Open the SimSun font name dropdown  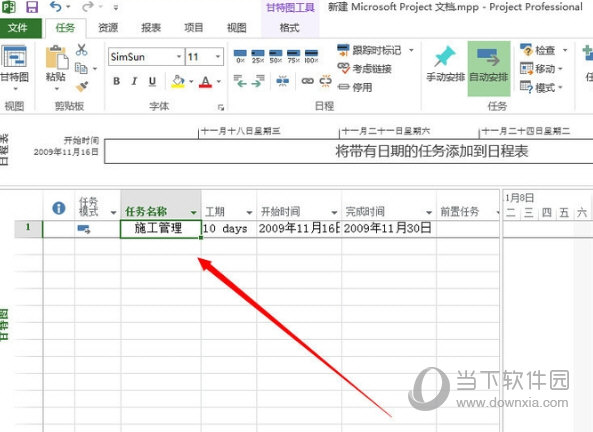click(x=179, y=57)
